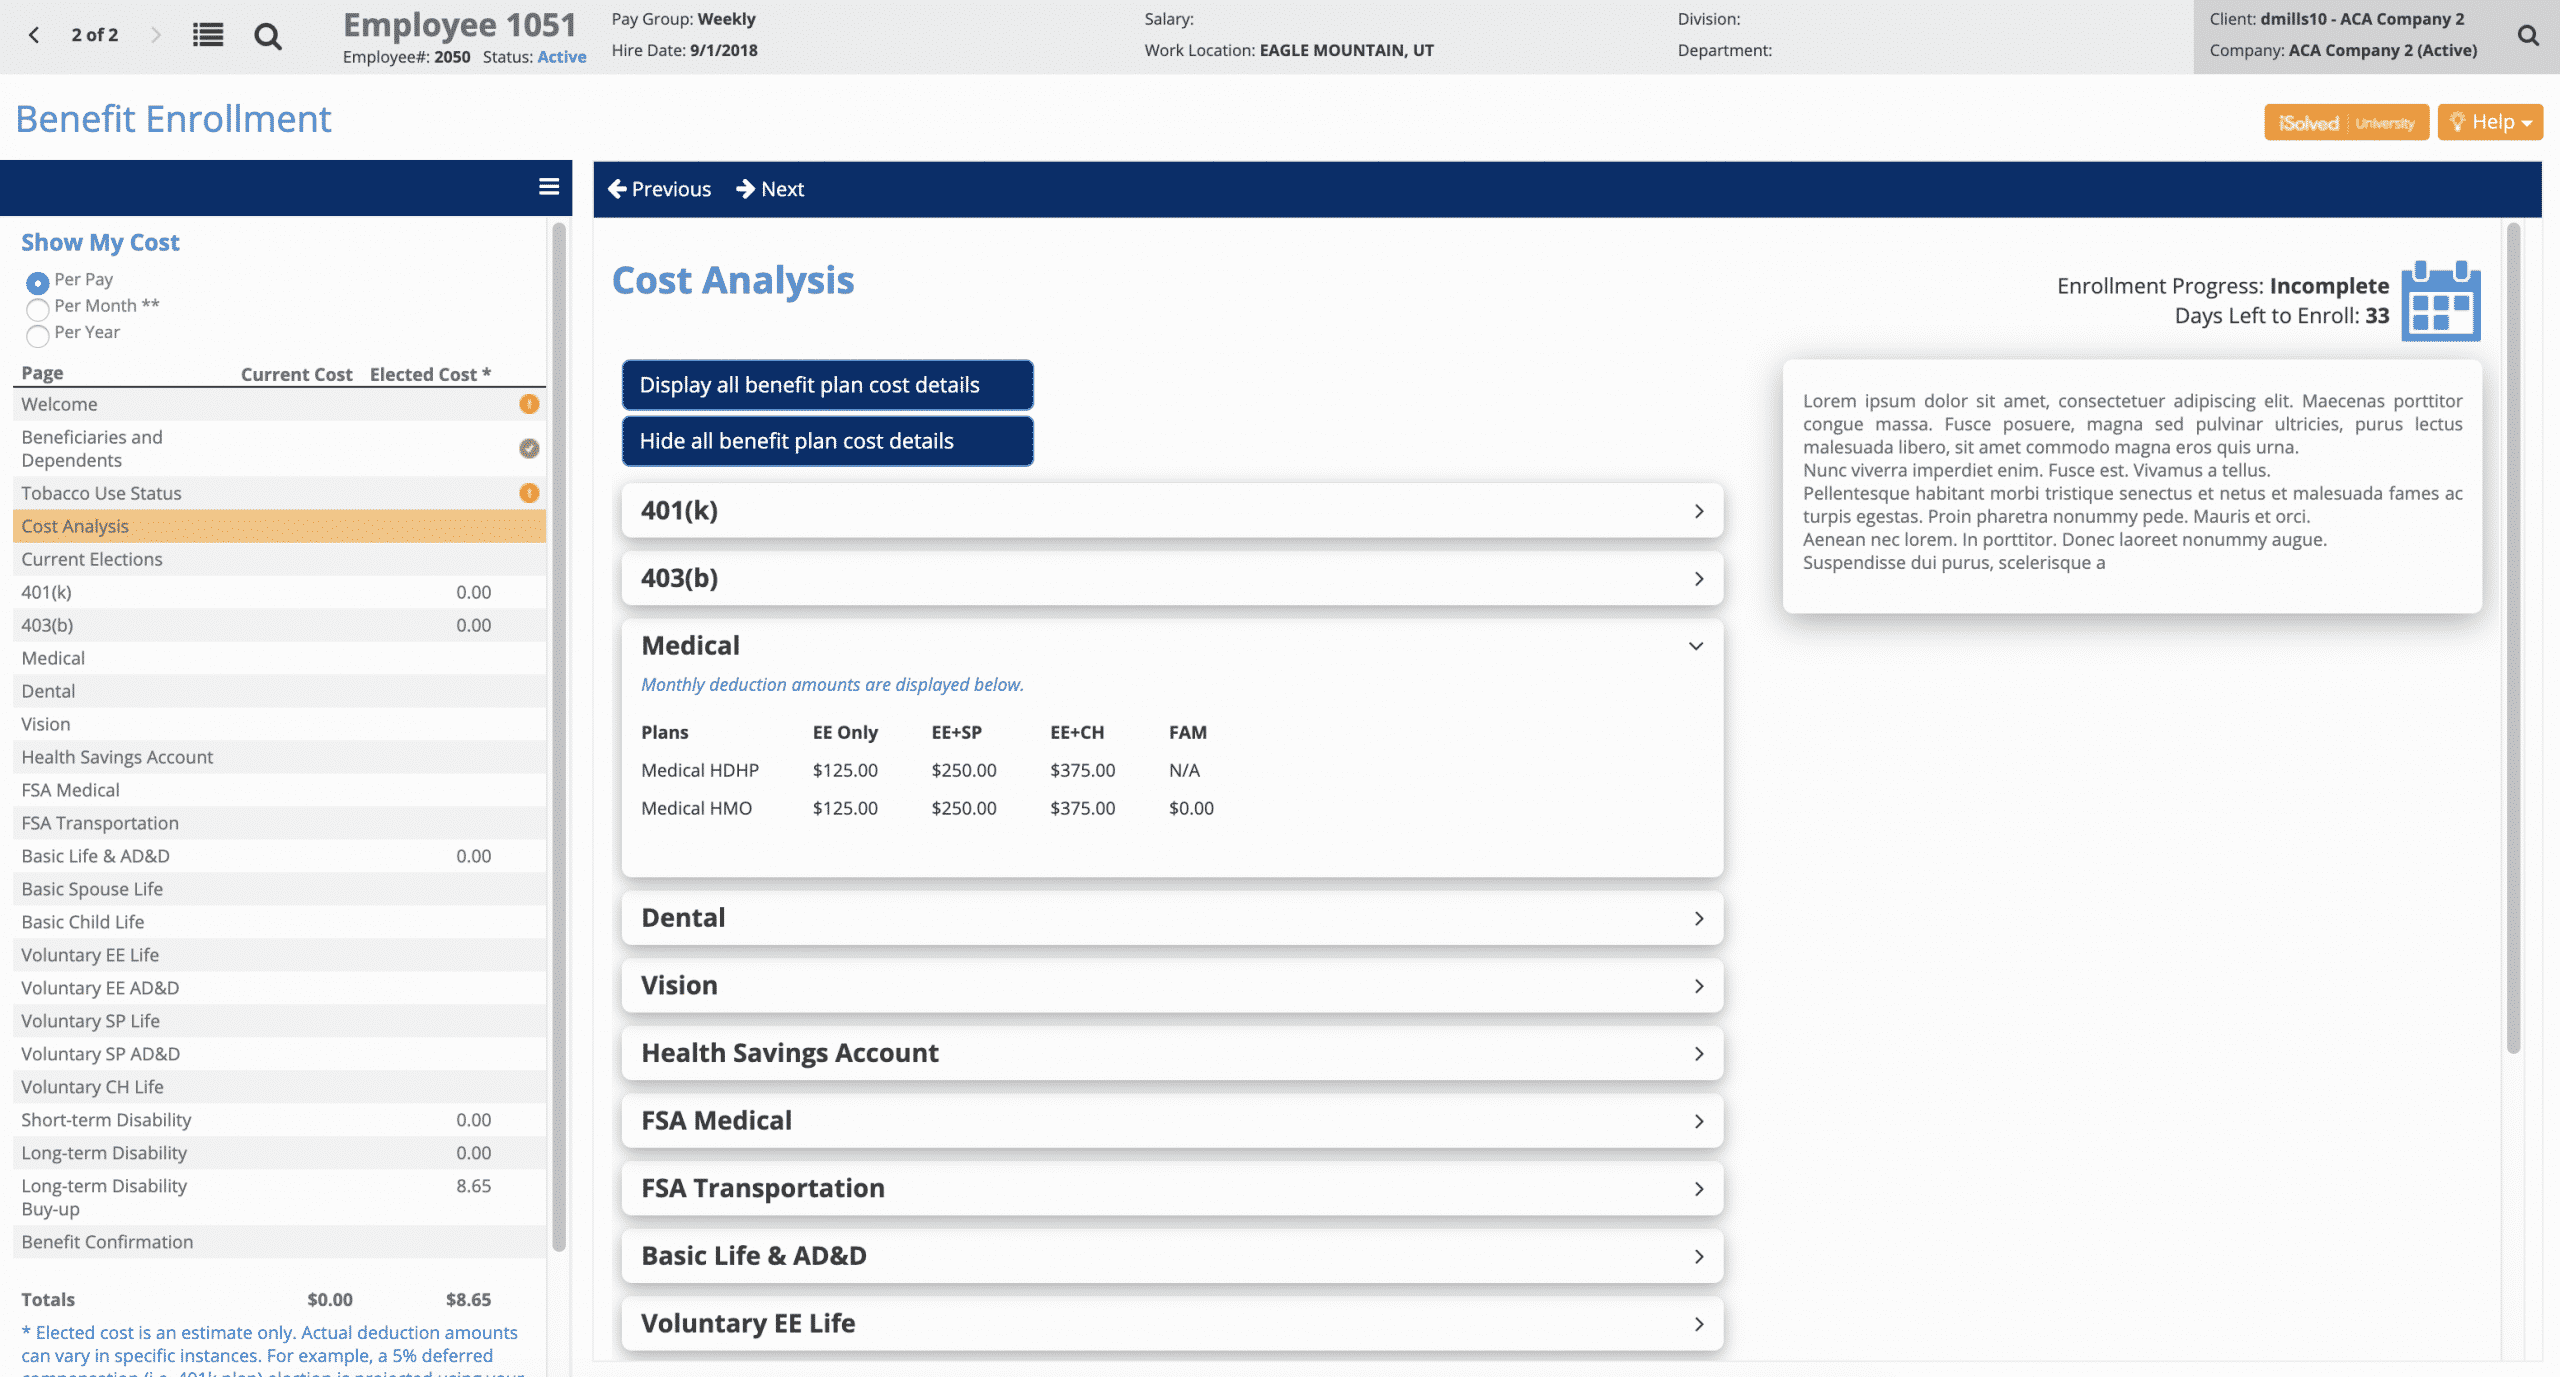Viewport: 2560px width, 1377px height.
Task: Click Next in the navigation bar
Action: coord(770,189)
